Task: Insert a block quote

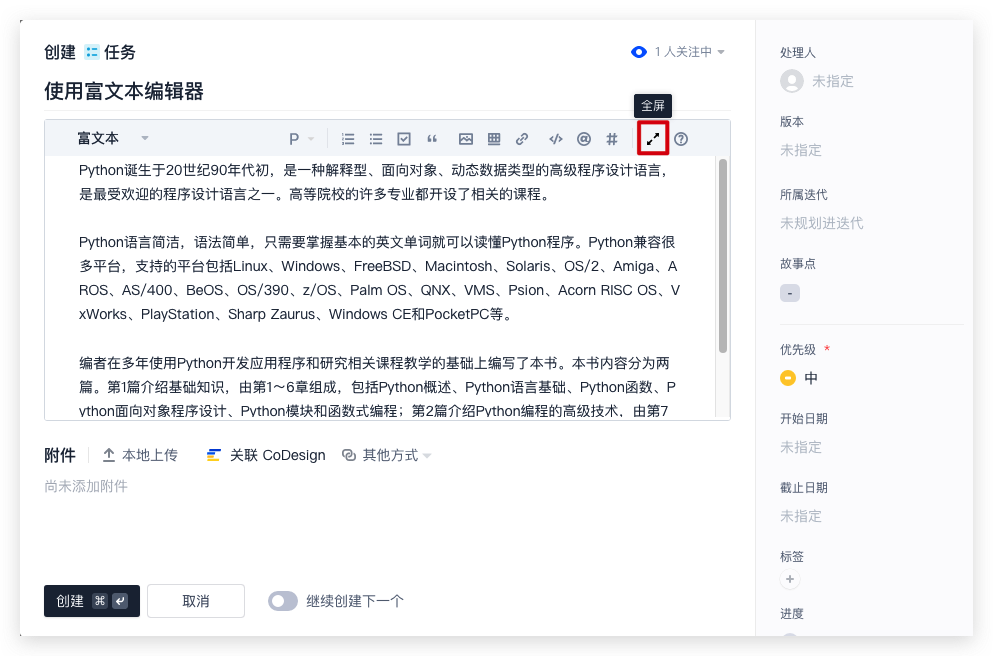Action: click(x=432, y=139)
